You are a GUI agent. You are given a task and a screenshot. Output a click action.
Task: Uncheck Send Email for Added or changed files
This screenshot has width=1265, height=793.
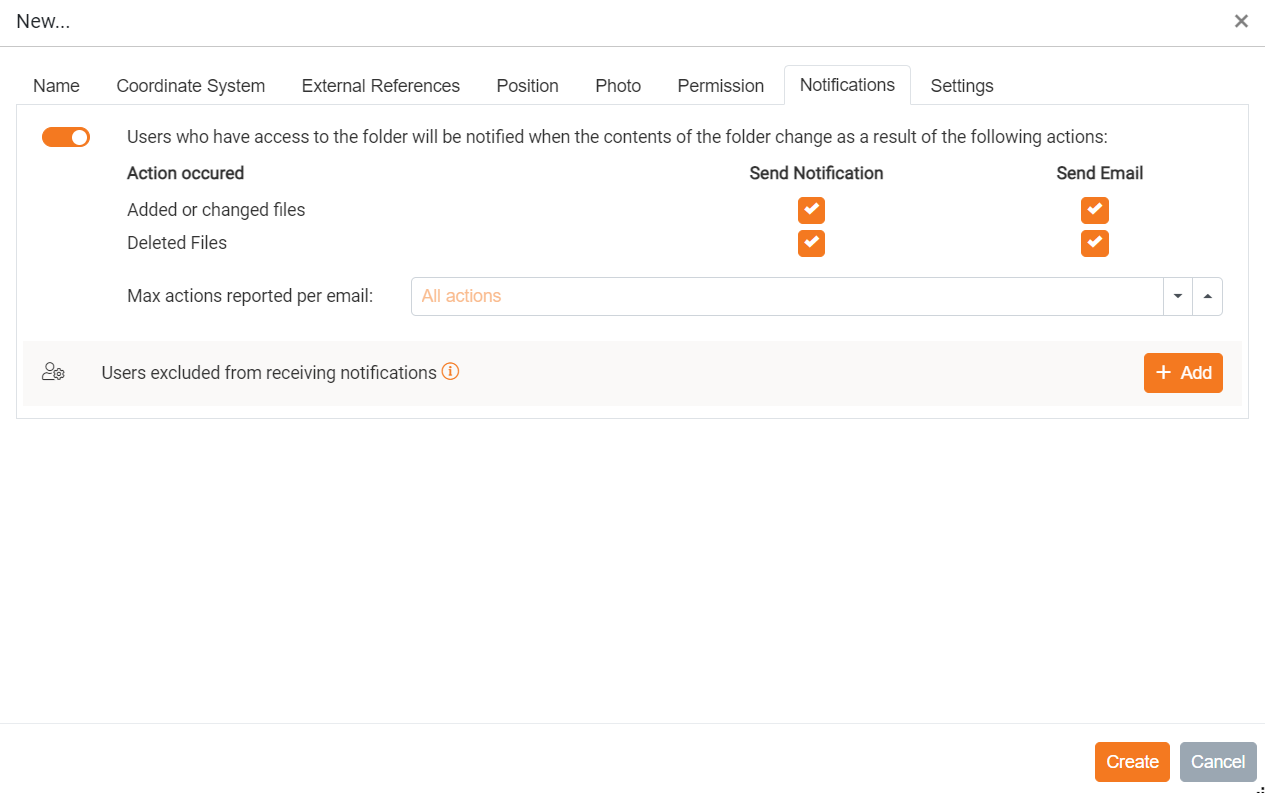coord(1095,210)
